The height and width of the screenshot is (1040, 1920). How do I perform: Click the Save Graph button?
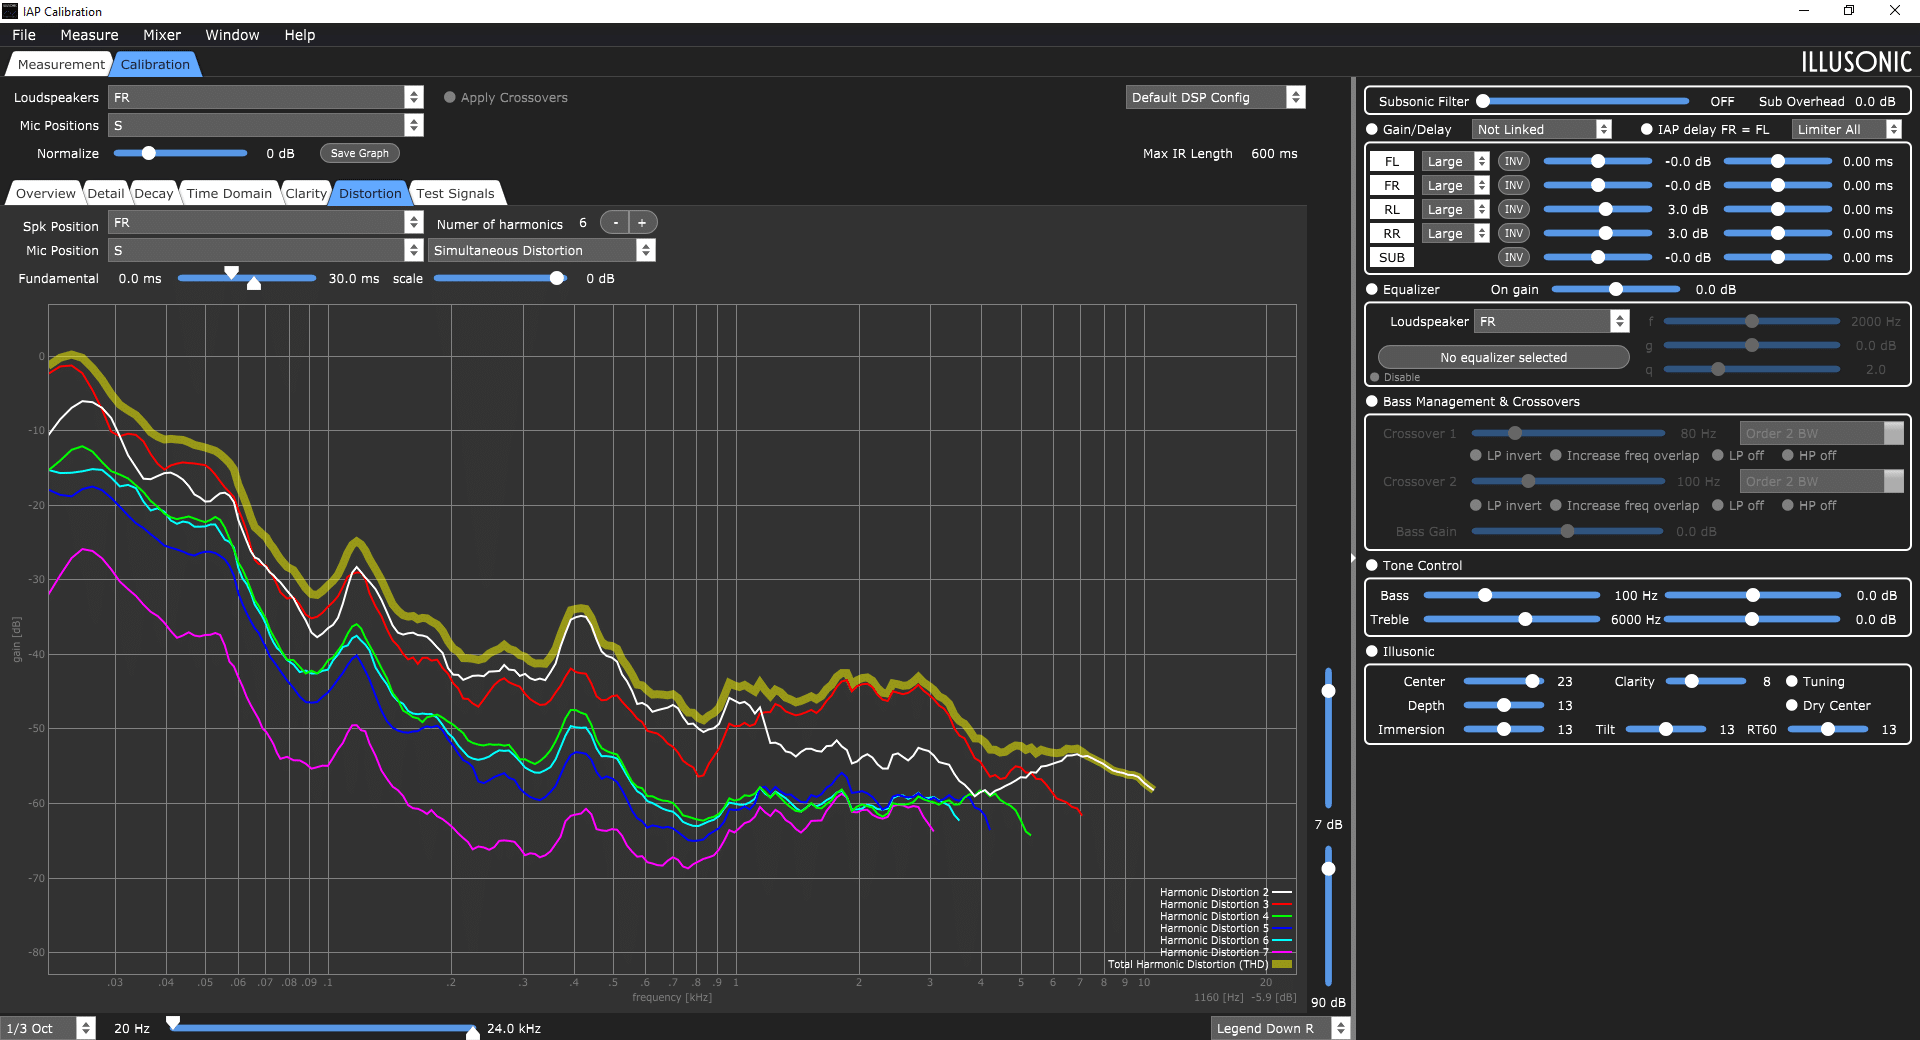[x=360, y=153]
